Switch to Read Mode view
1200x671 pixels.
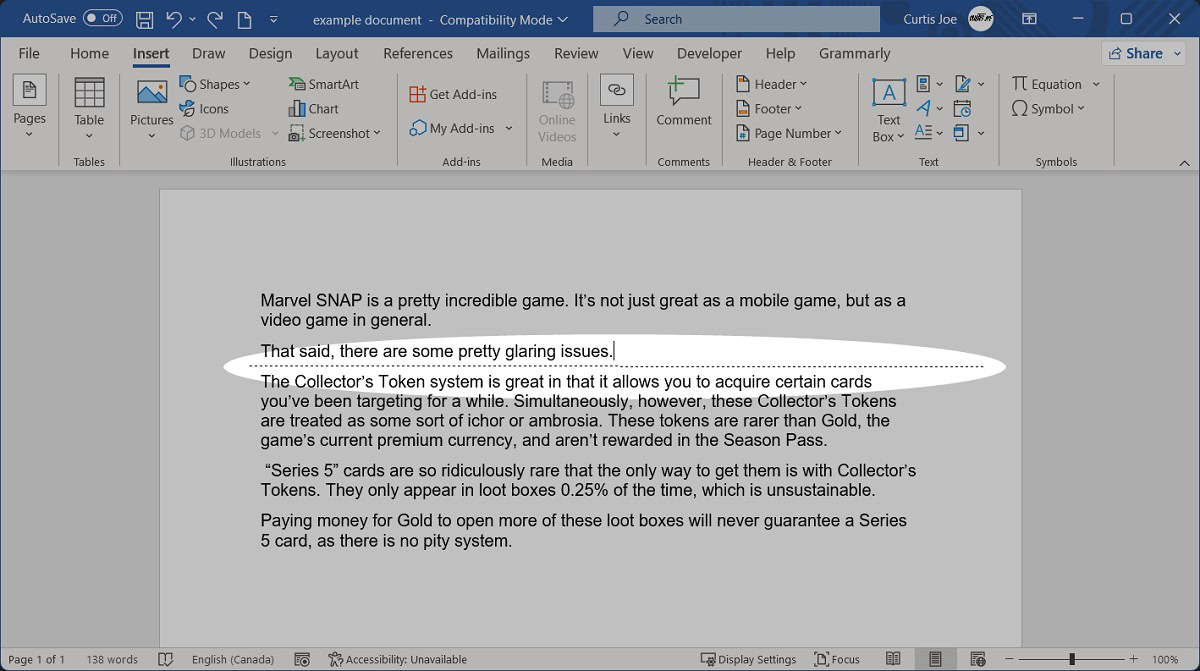(x=895, y=659)
